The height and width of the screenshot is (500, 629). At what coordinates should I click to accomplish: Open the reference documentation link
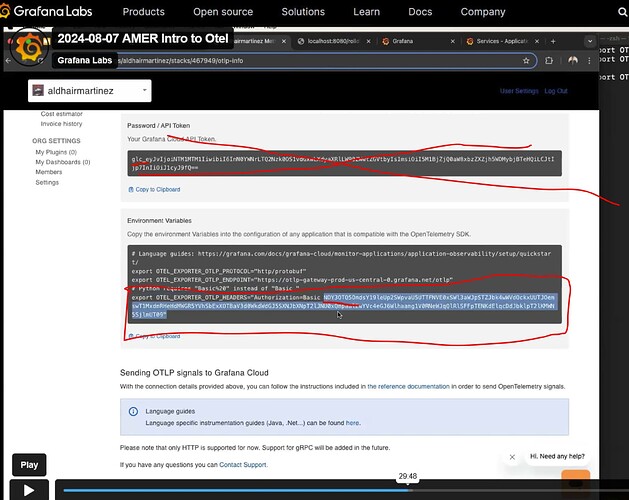pos(408,386)
